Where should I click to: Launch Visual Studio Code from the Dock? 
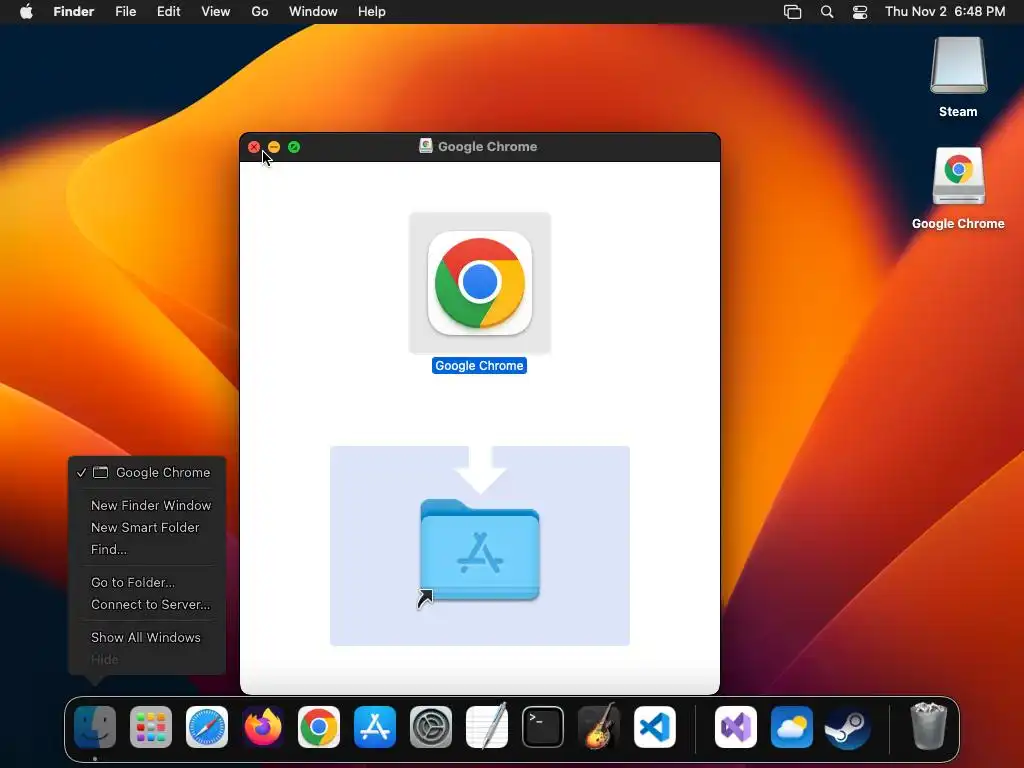[655, 727]
